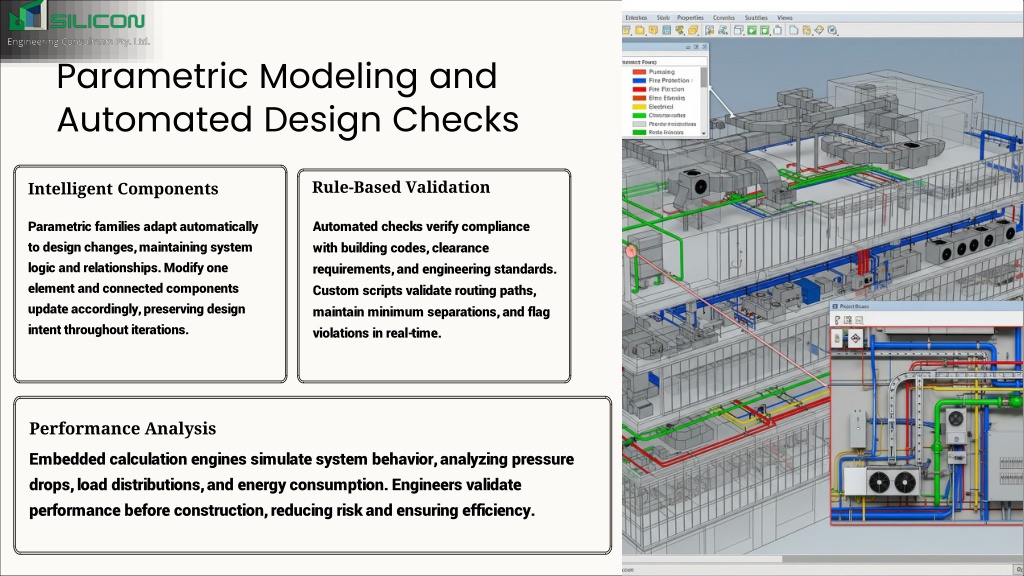Open the Views menu
Viewport: 1024px width, 576px height.
[784, 18]
